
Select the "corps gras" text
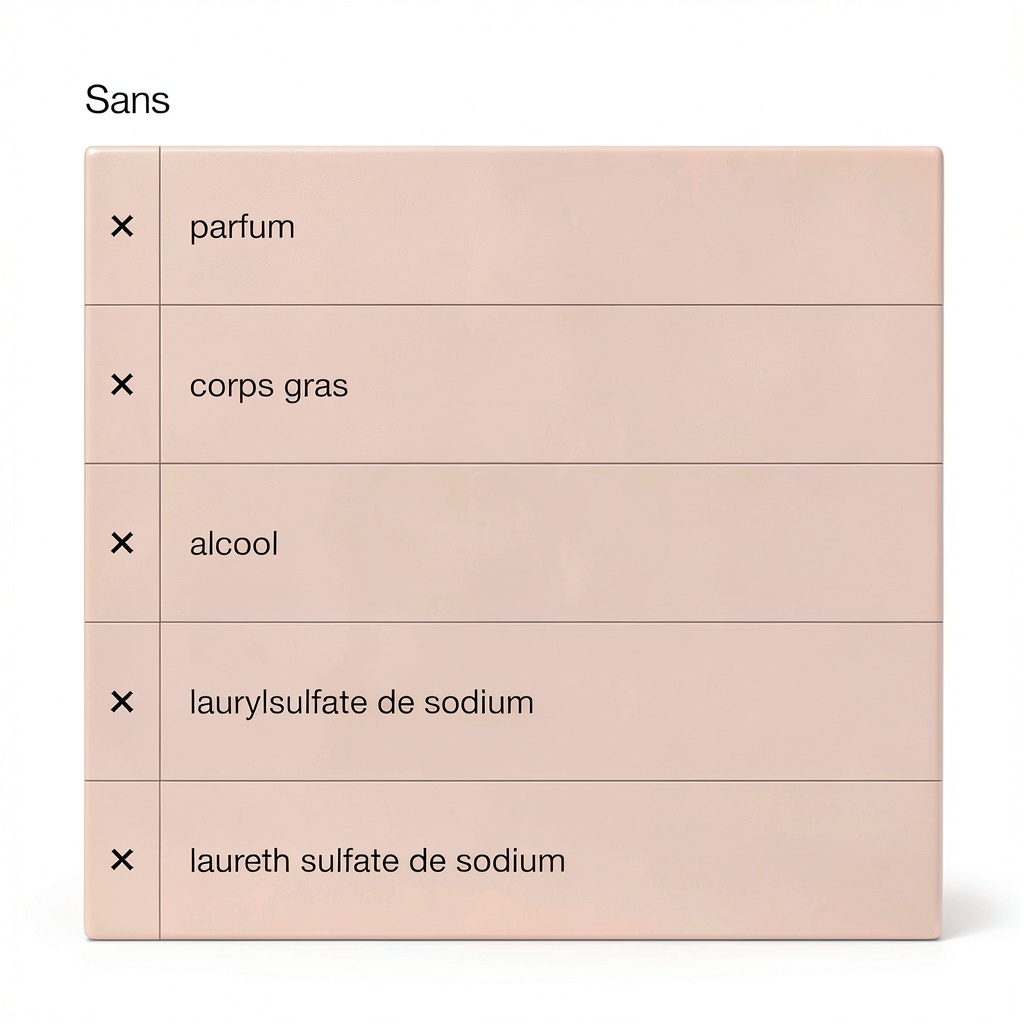tap(269, 387)
